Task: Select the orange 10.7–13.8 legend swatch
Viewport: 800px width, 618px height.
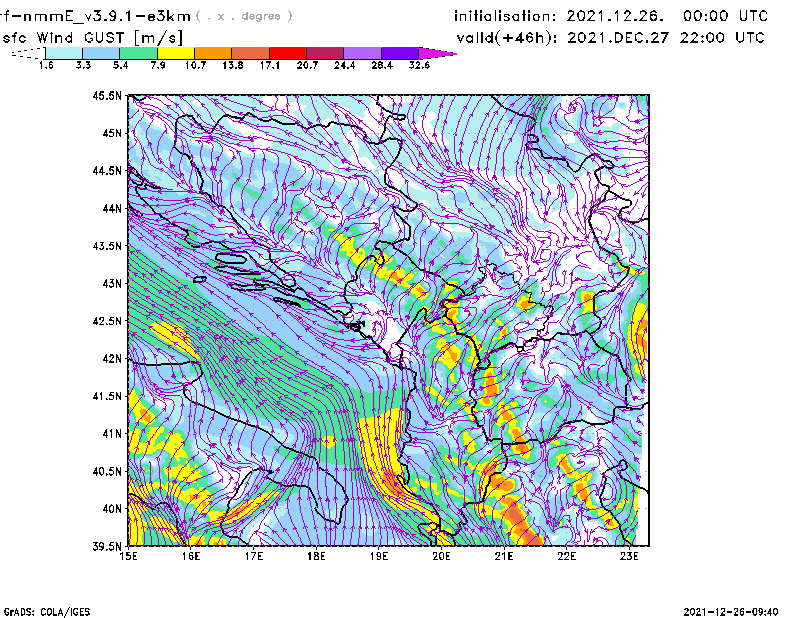Action: (x=213, y=53)
